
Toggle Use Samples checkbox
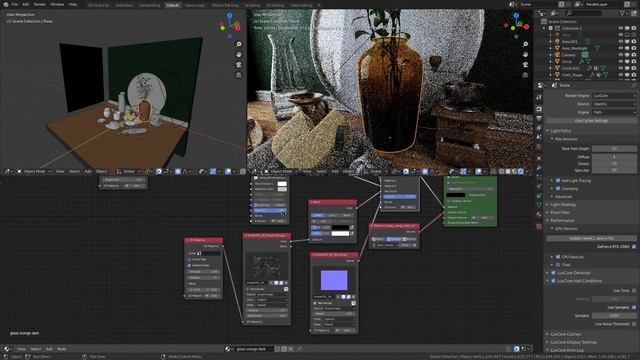coord(634,307)
